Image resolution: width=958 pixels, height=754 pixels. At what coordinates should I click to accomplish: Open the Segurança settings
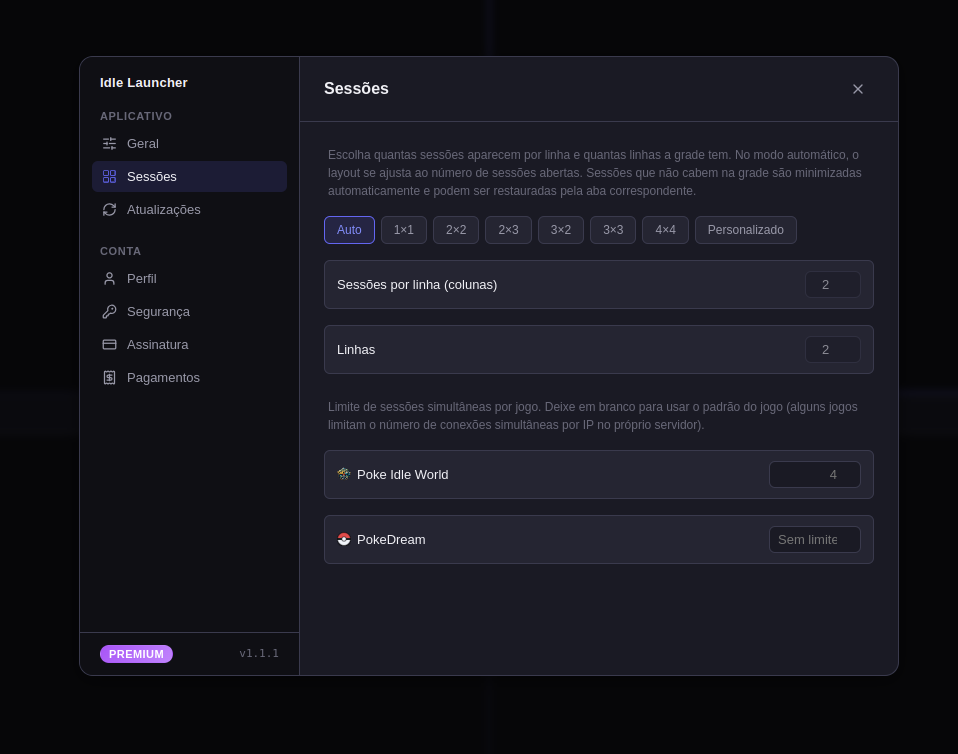tap(189, 312)
